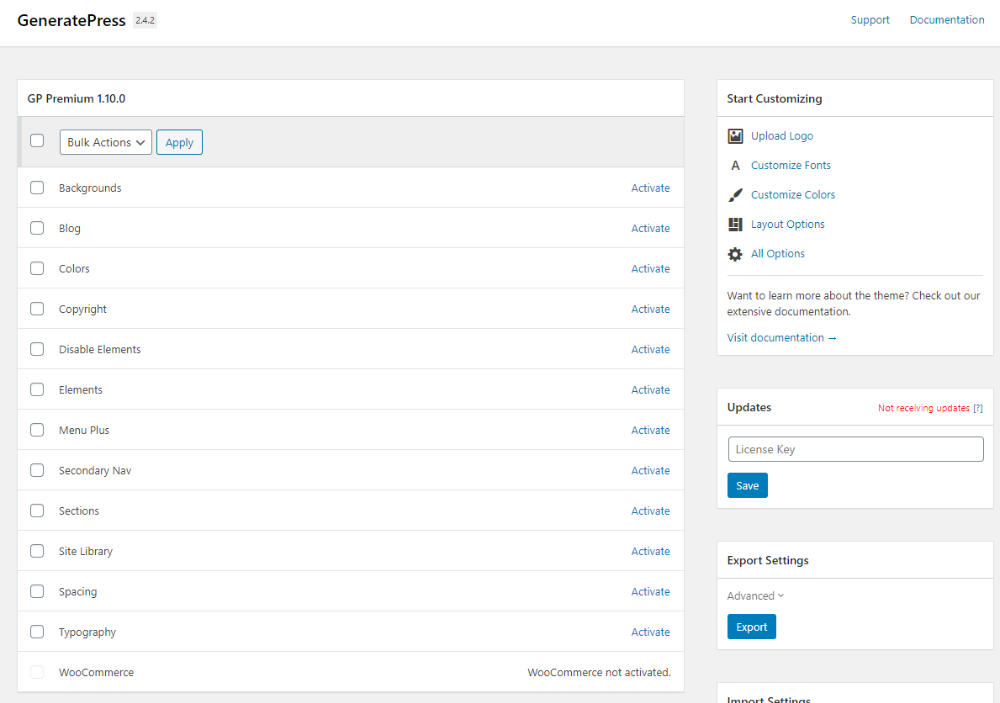The height and width of the screenshot is (703, 1000).
Task: Click the All Options gear icon
Action: pyautogui.click(x=735, y=254)
